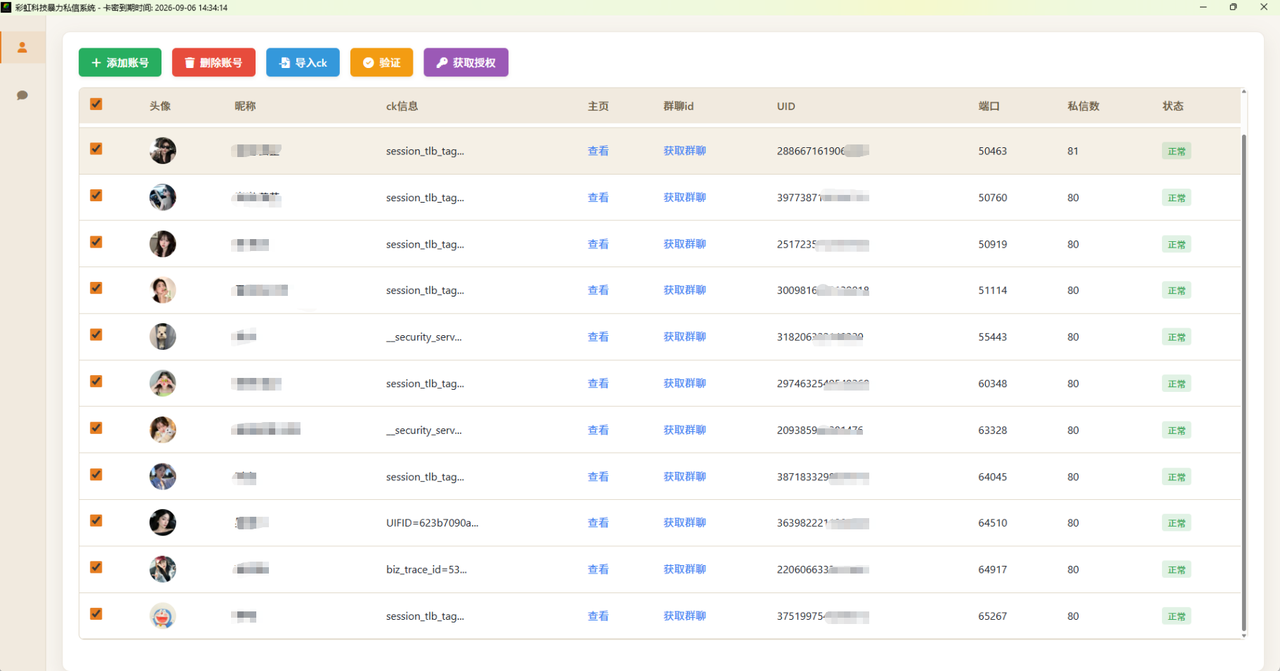Open the accounts page from sidebar user icon

[x=22, y=47]
